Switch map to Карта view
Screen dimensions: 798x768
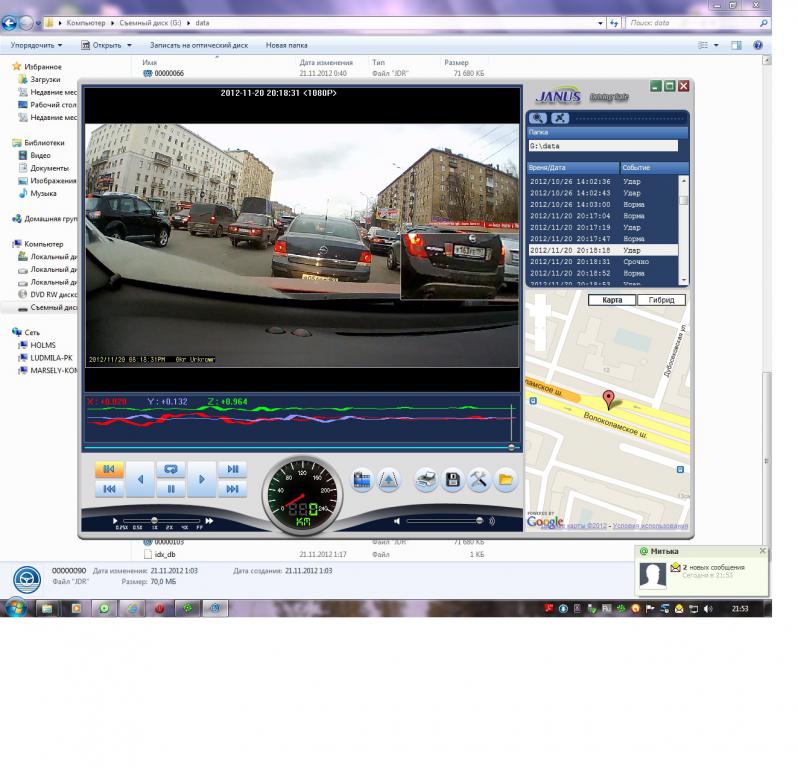pos(612,300)
